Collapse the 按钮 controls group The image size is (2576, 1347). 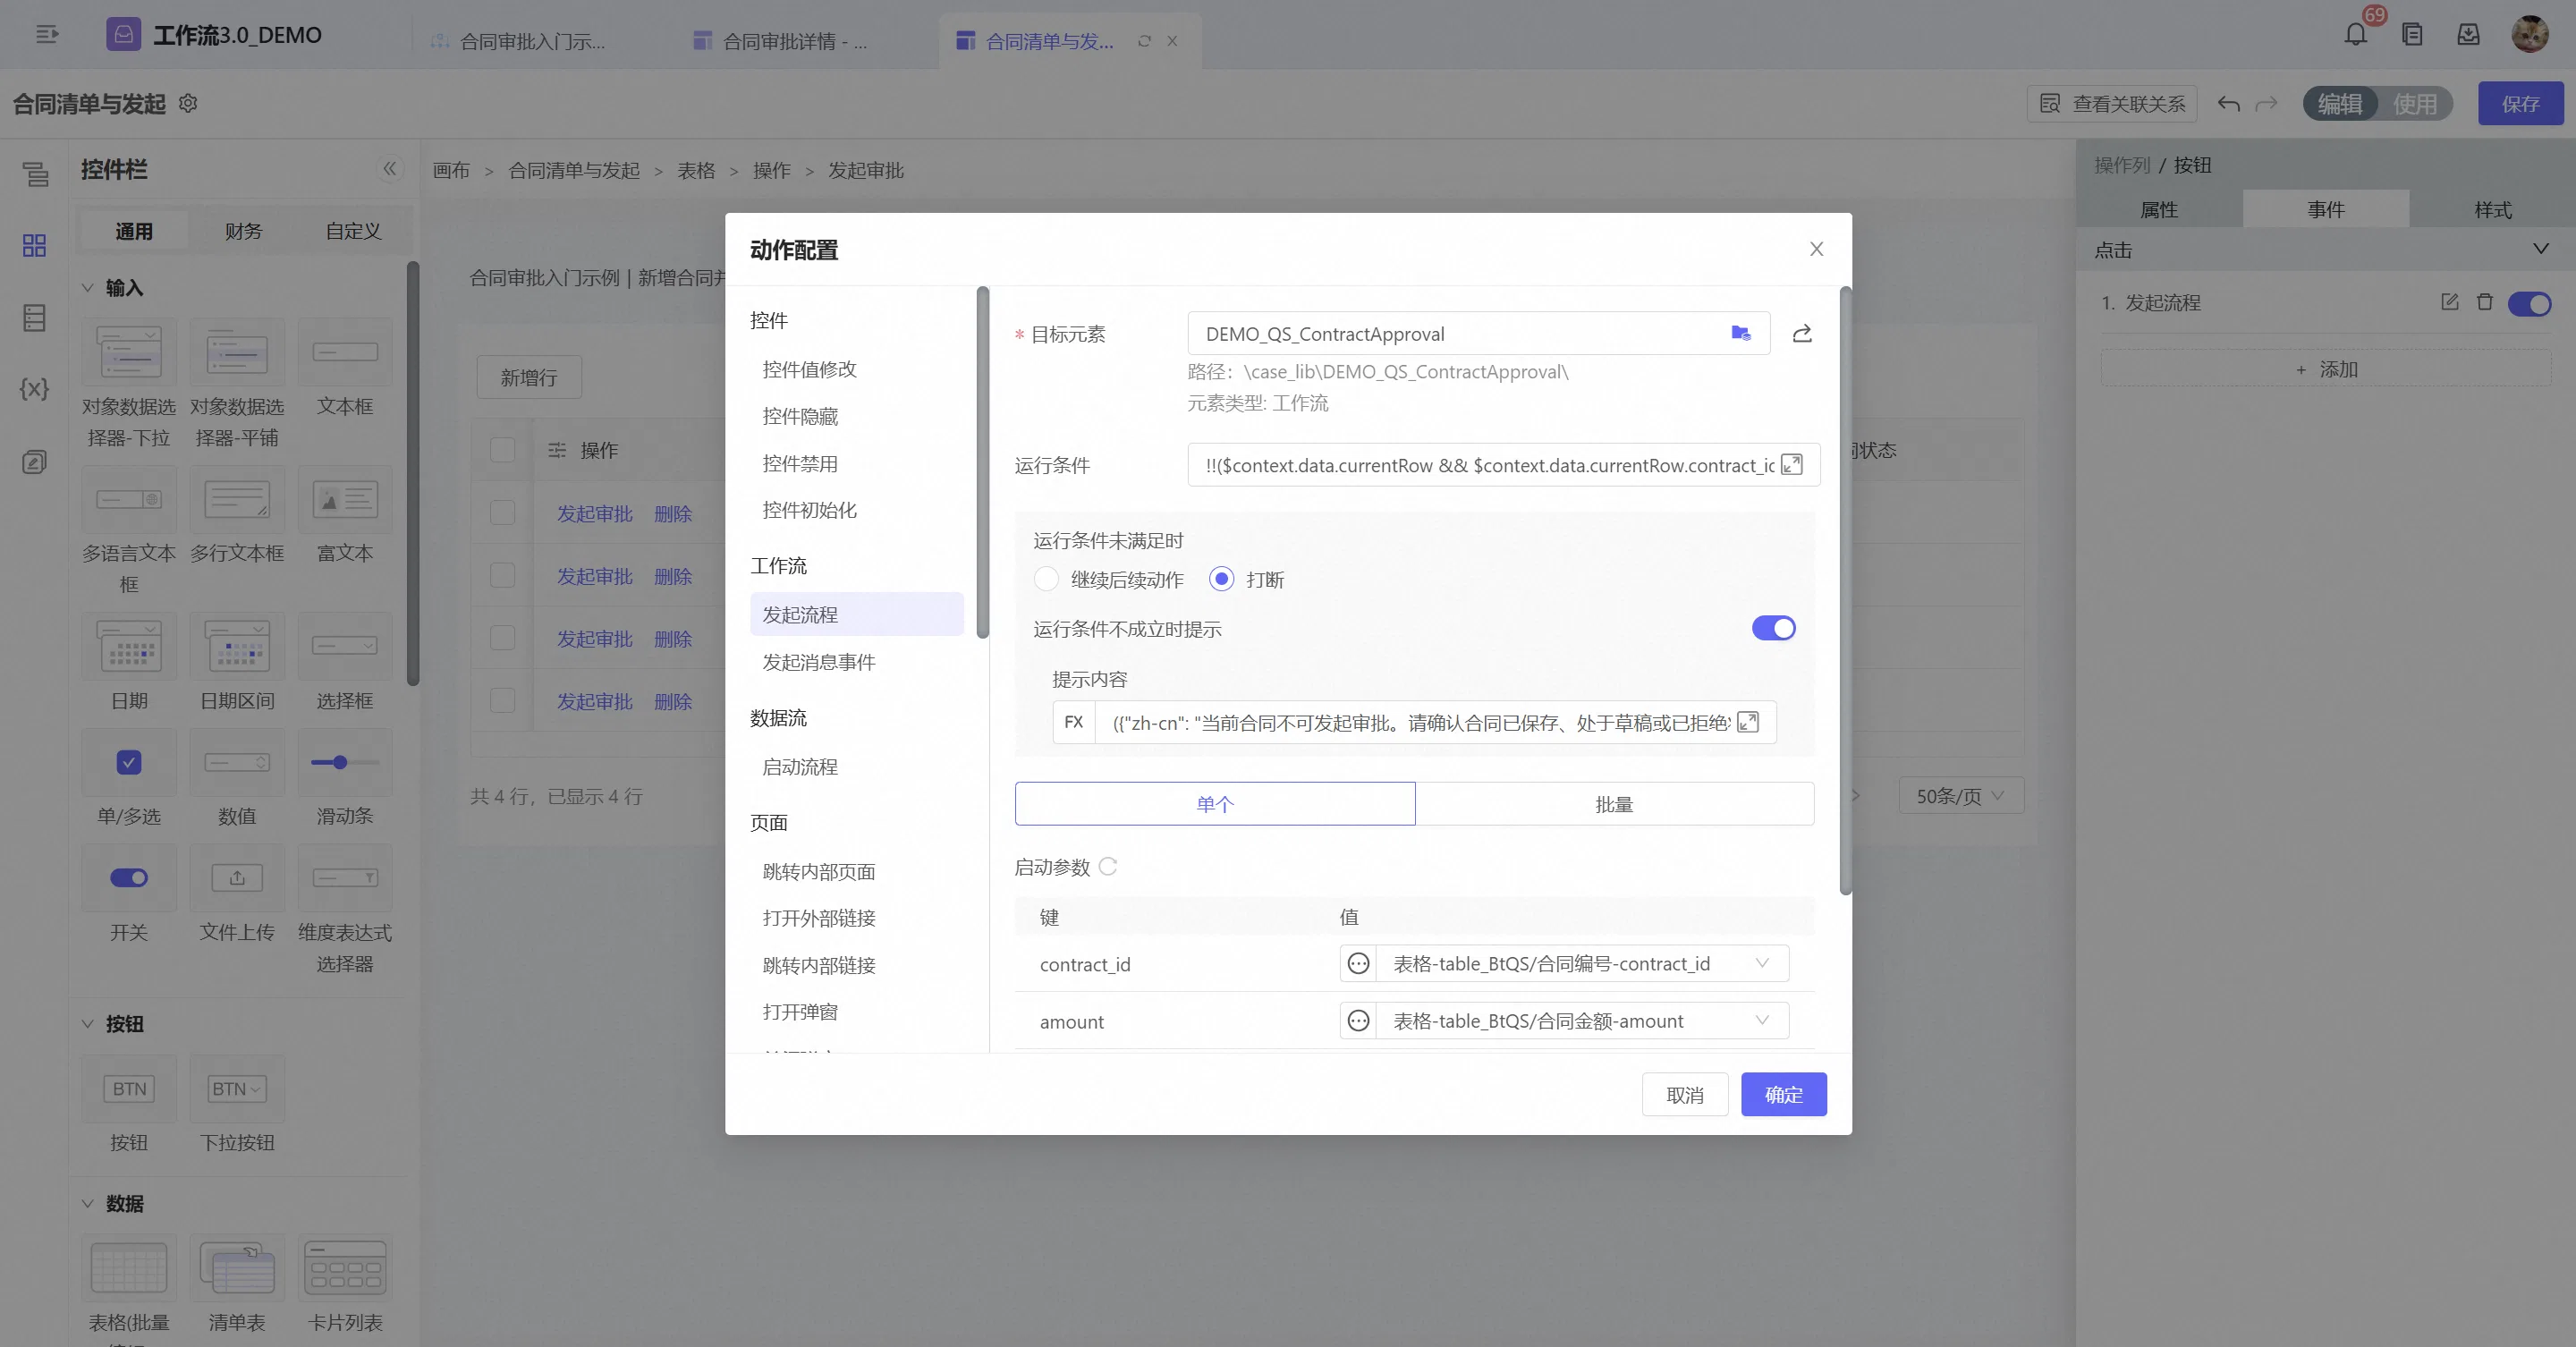click(87, 1024)
